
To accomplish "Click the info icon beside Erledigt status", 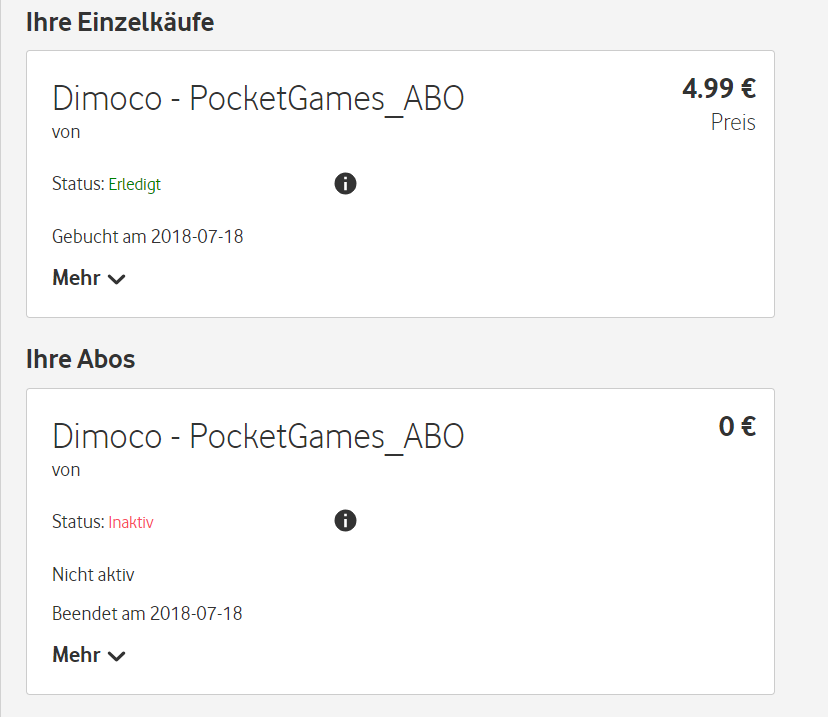I will (x=345, y=183).
